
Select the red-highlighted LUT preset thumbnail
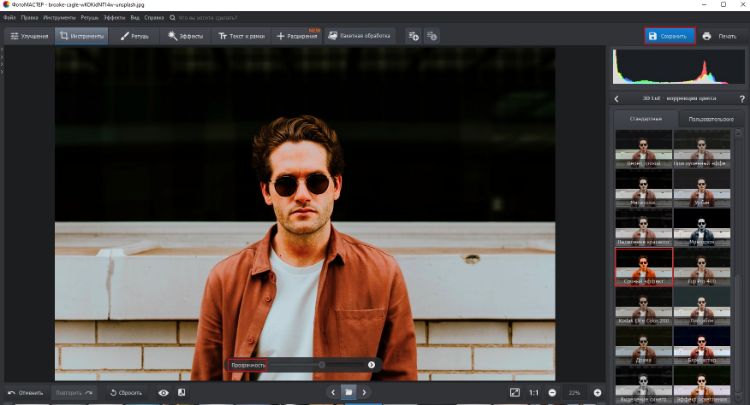click(x=643, y=267)
